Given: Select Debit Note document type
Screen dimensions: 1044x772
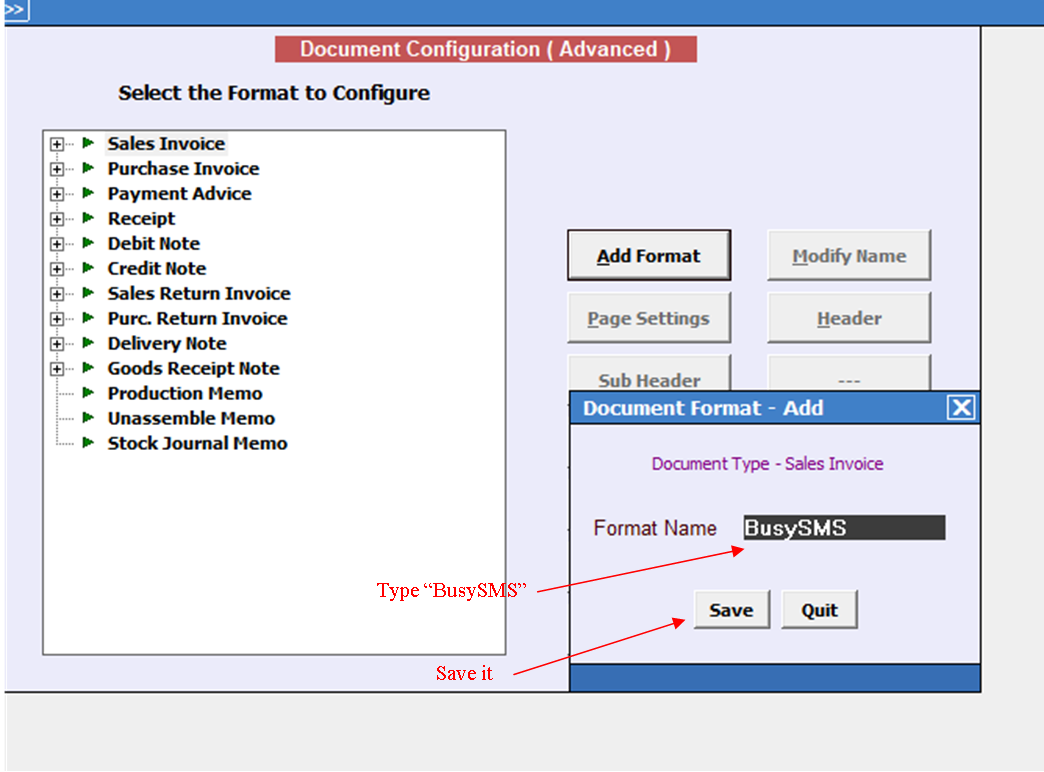Looking at the screenshot, I should click(x=154, y=244).
